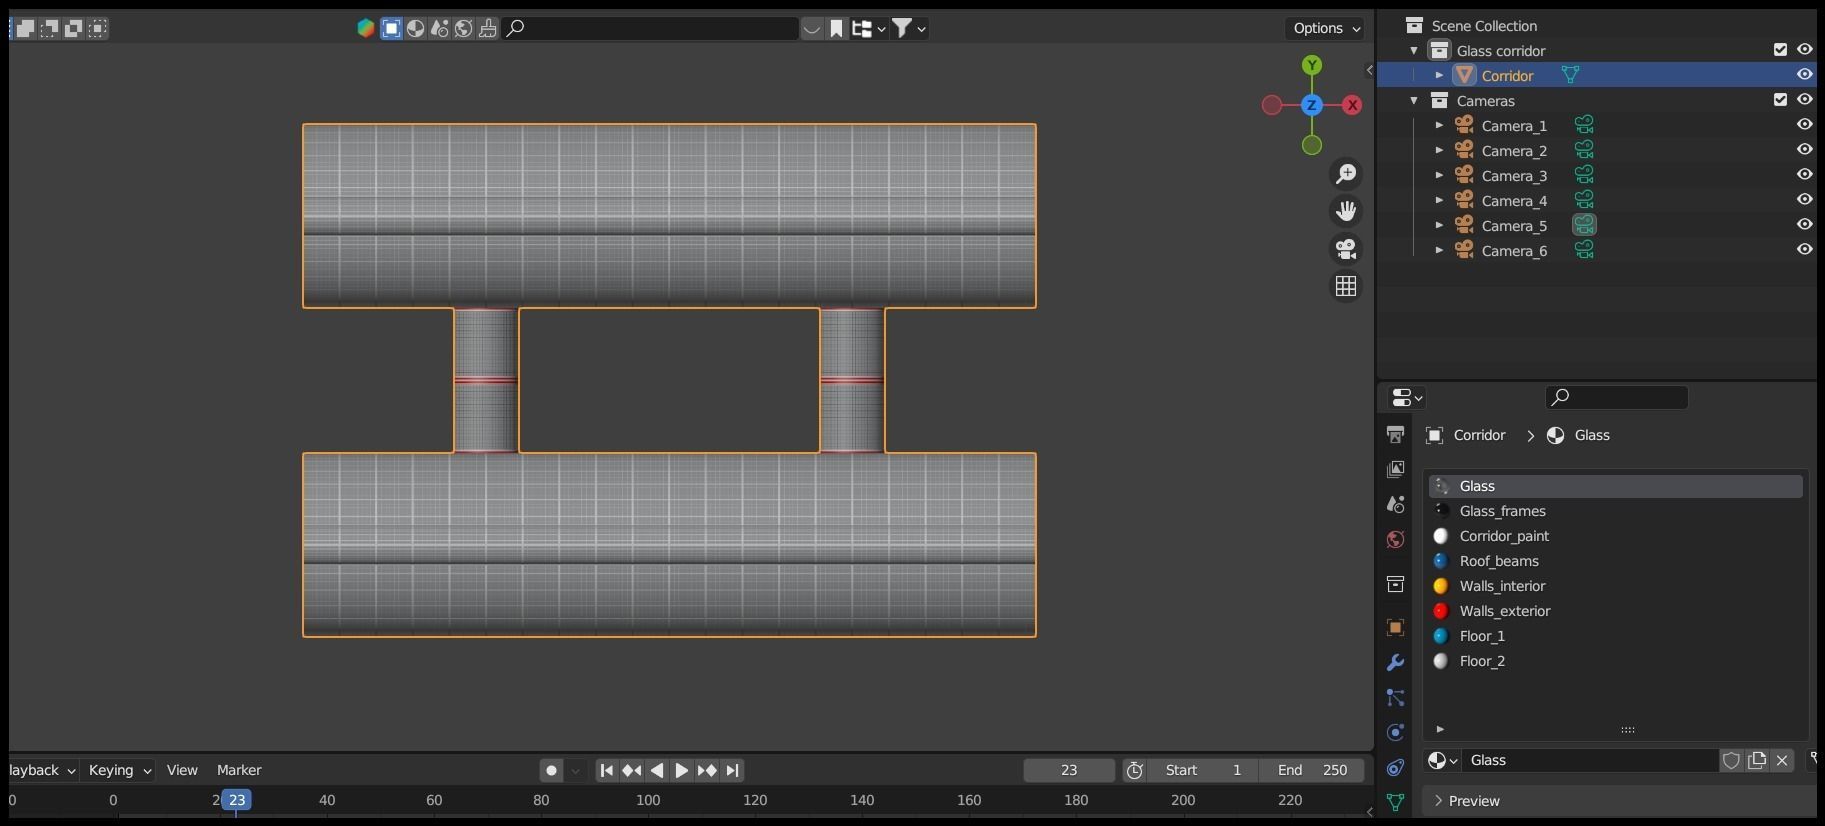Viewport: 1825px width, 826px height.
Task: Open the Physics properties tab
Action: point(1395,733)
